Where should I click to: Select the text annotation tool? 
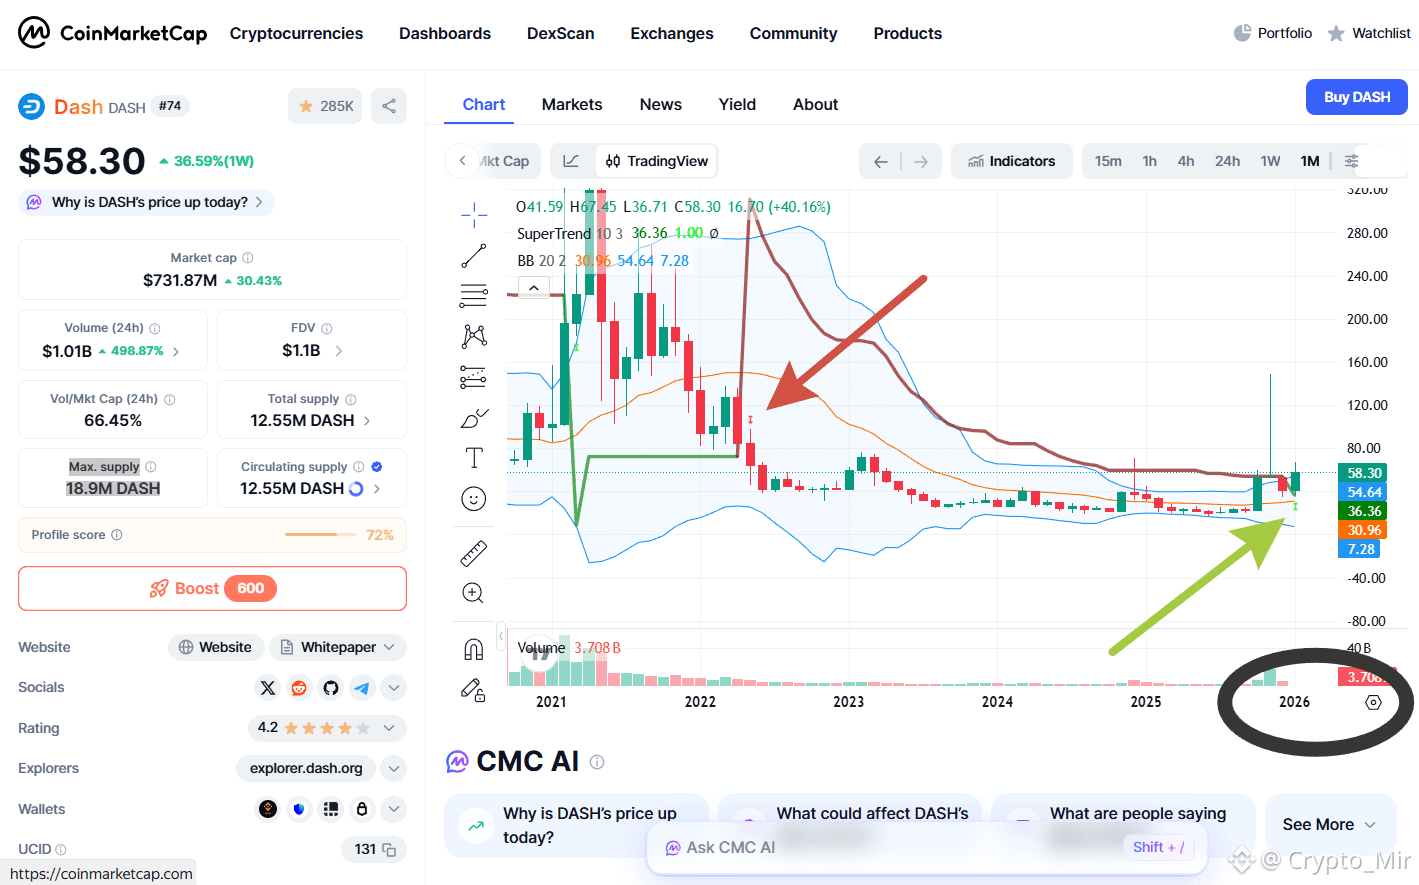[x=474, y=458]
